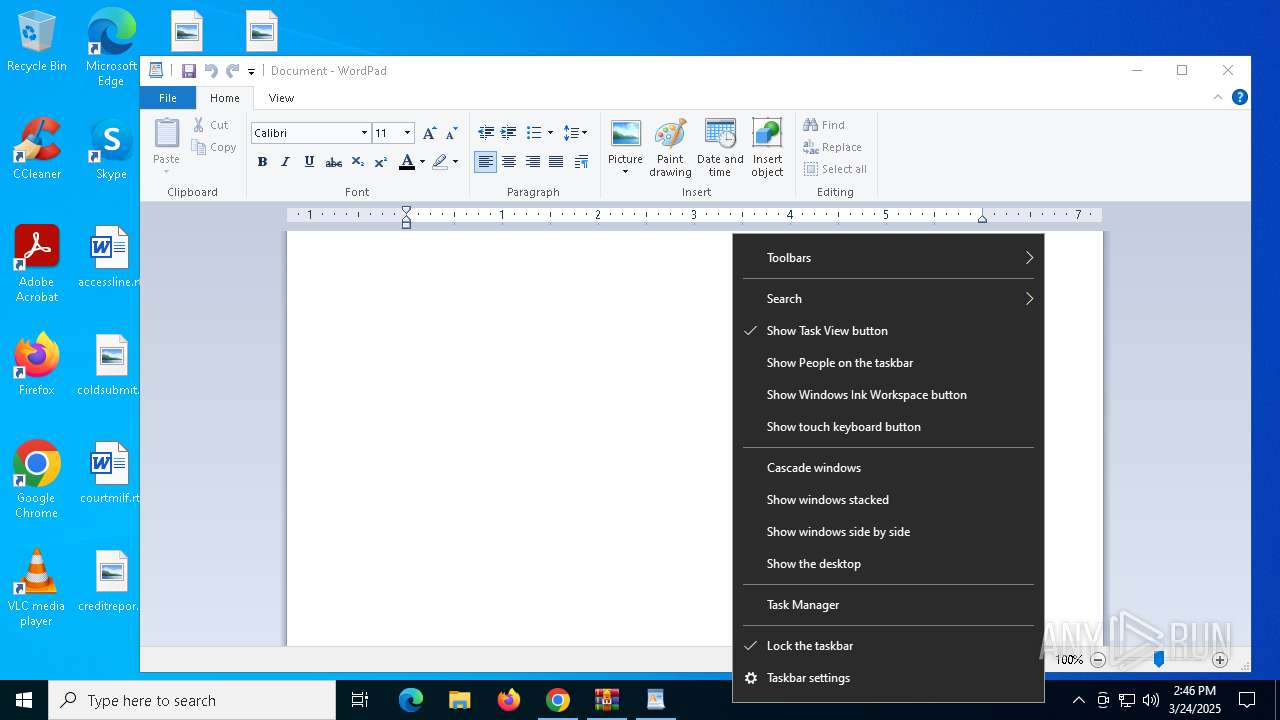This screenshot has height=720, width=1280.
Task: Align text right
Action: coord(532,162)
